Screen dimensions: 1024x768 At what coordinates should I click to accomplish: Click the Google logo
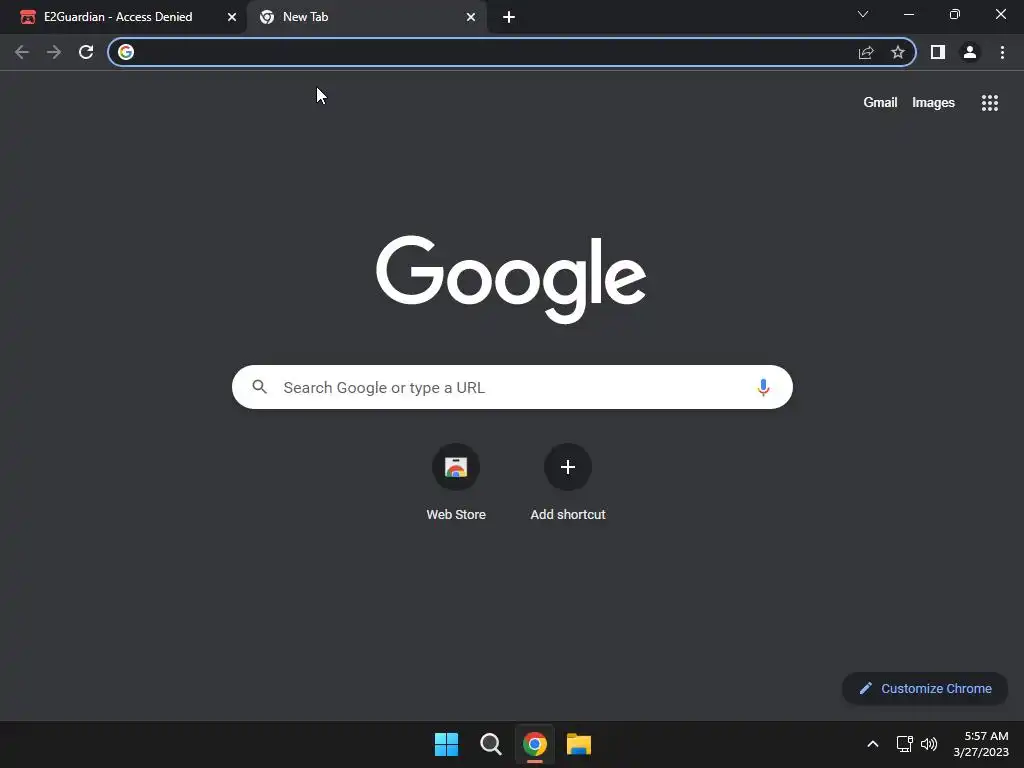(x=511, y=280)
